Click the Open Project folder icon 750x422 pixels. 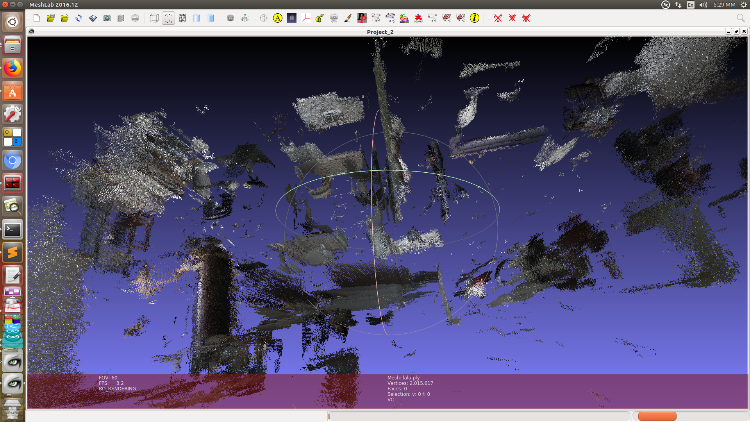[50, 18]
